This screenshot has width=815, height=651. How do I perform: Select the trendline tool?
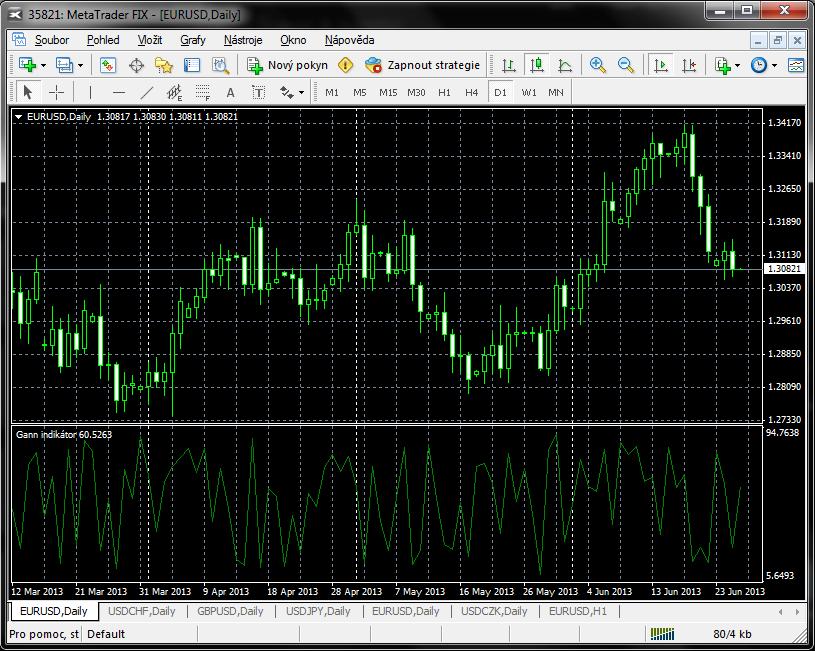147,93
